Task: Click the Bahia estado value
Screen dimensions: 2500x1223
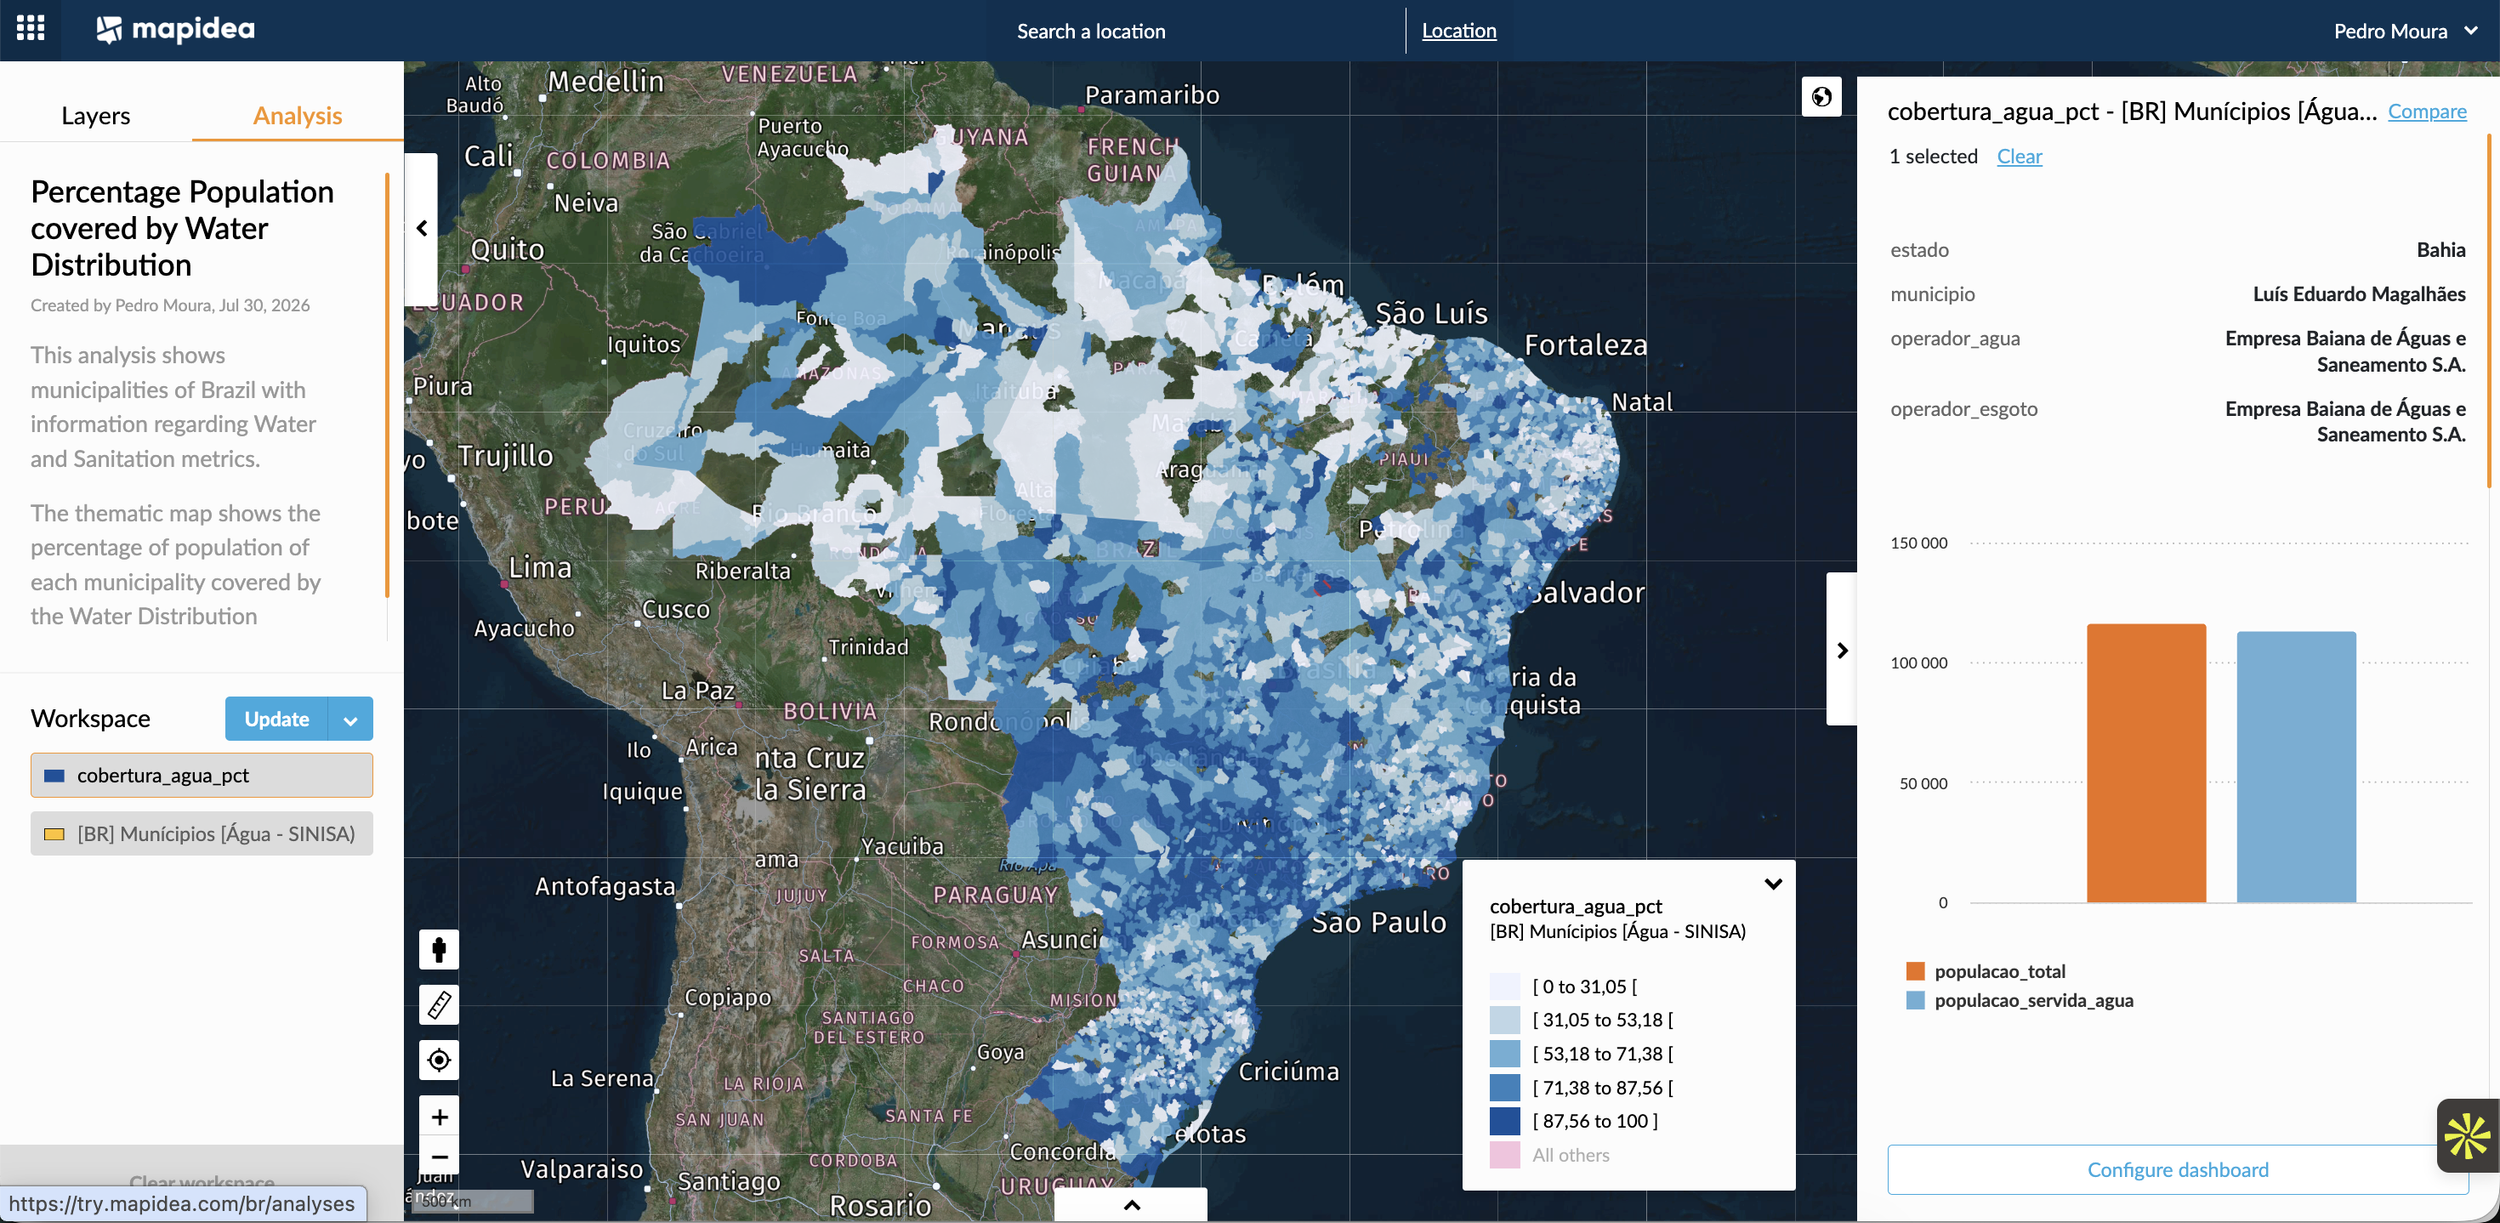Action: [2441, 250]
